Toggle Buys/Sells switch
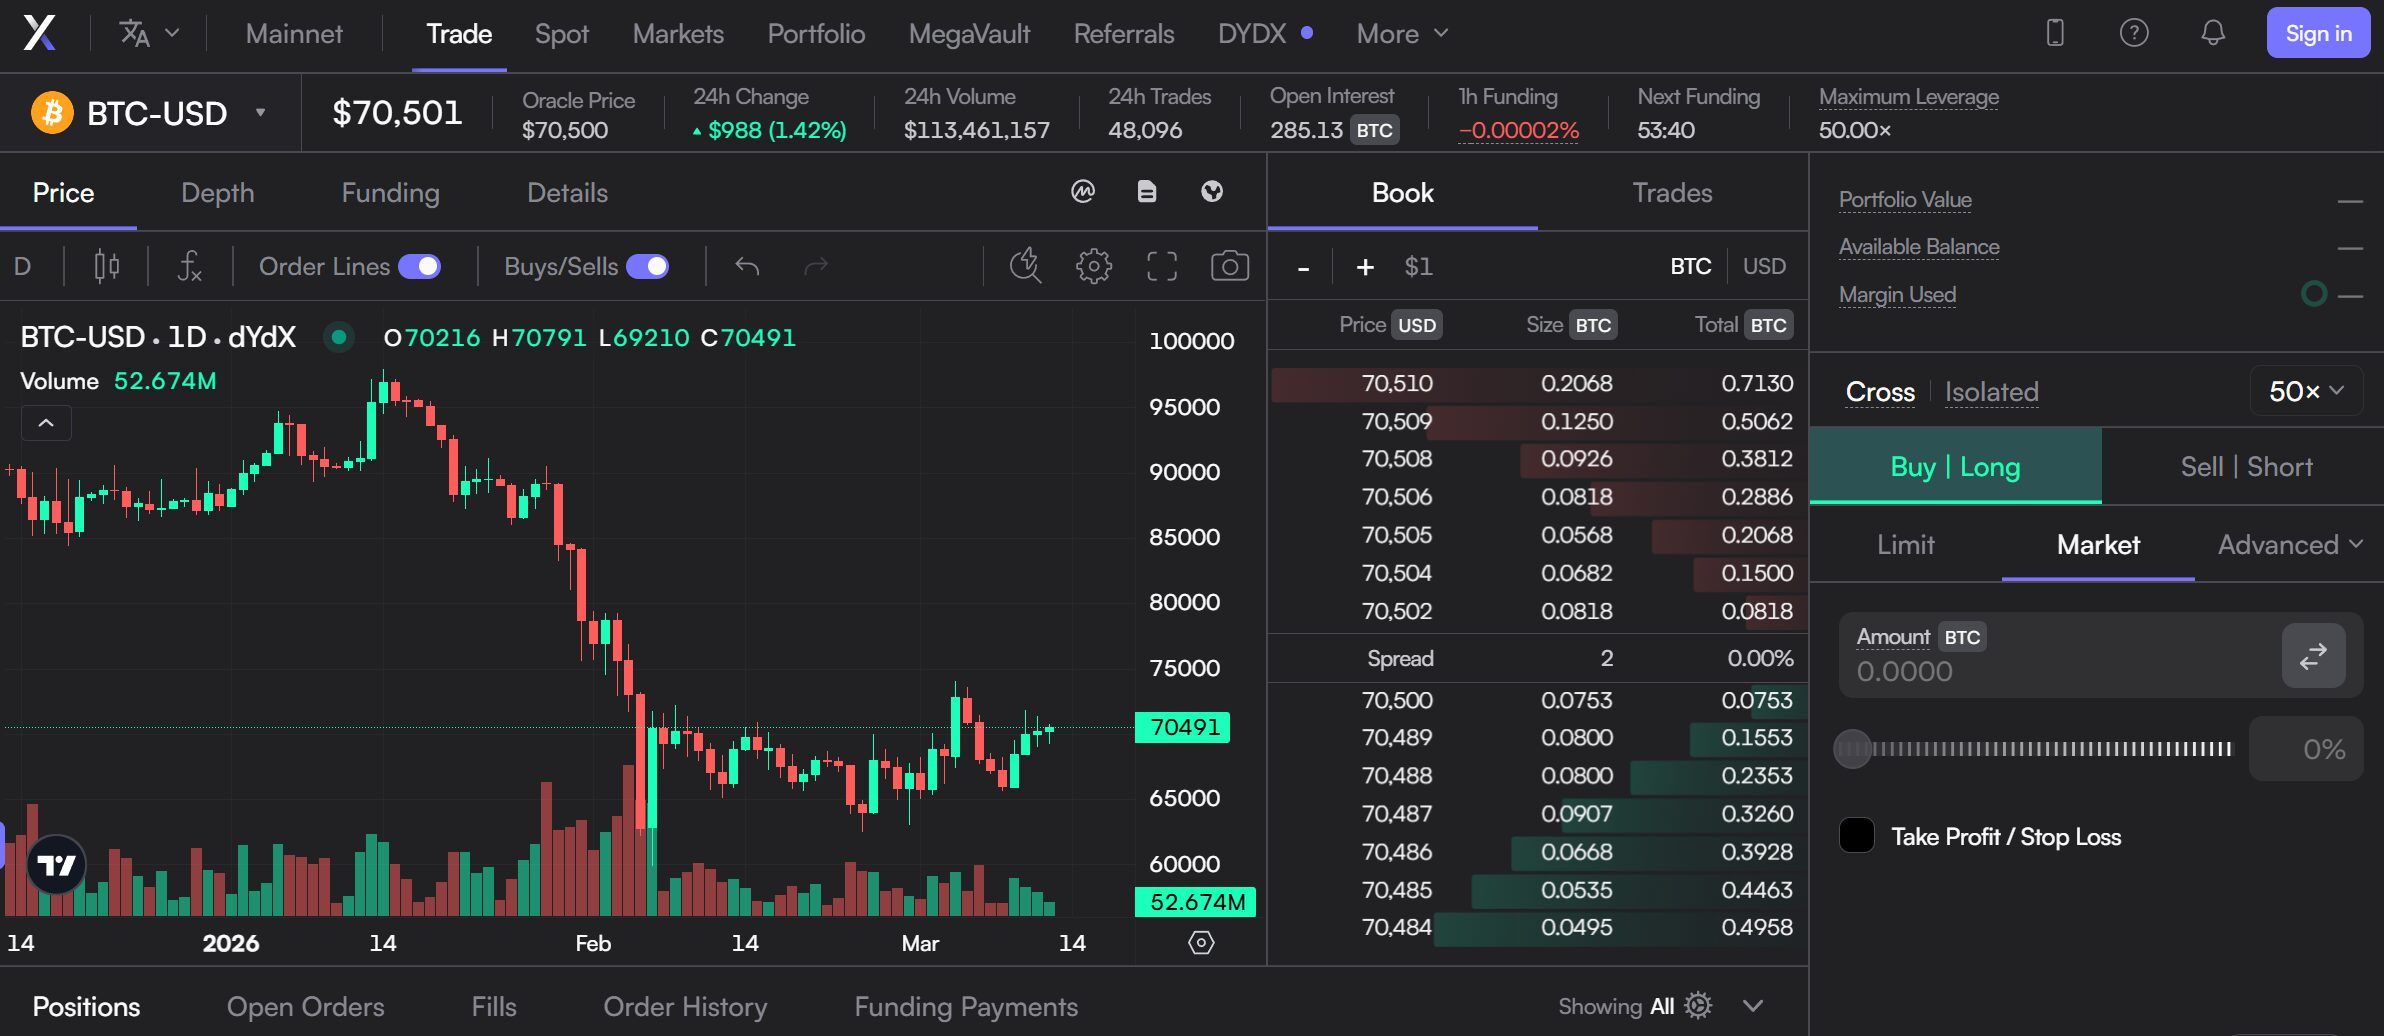Image resolution: width=2384 pixels, height=1036 pixels. [647, 266]
